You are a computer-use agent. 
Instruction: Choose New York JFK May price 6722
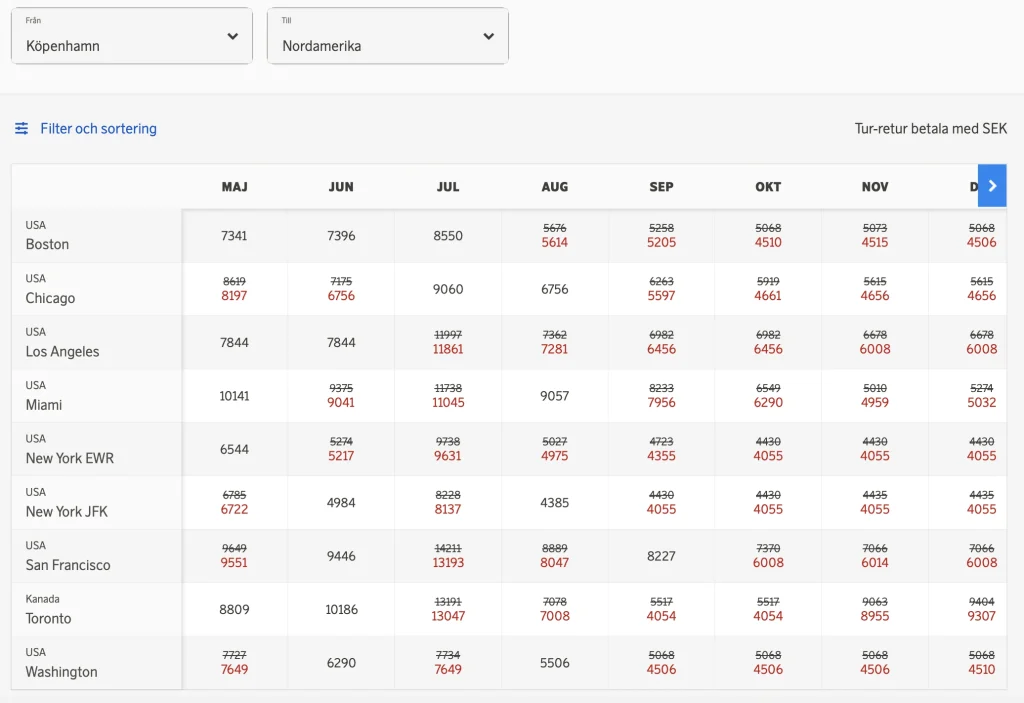pyautogui.click(x=234, y=510)
